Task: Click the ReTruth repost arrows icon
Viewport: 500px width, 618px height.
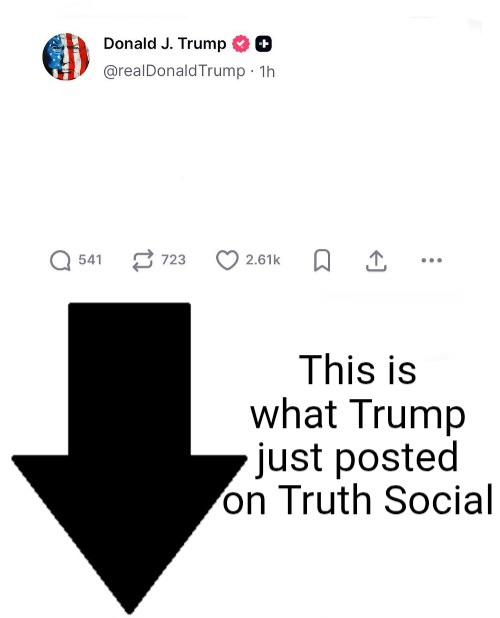Action: [142, 261]
